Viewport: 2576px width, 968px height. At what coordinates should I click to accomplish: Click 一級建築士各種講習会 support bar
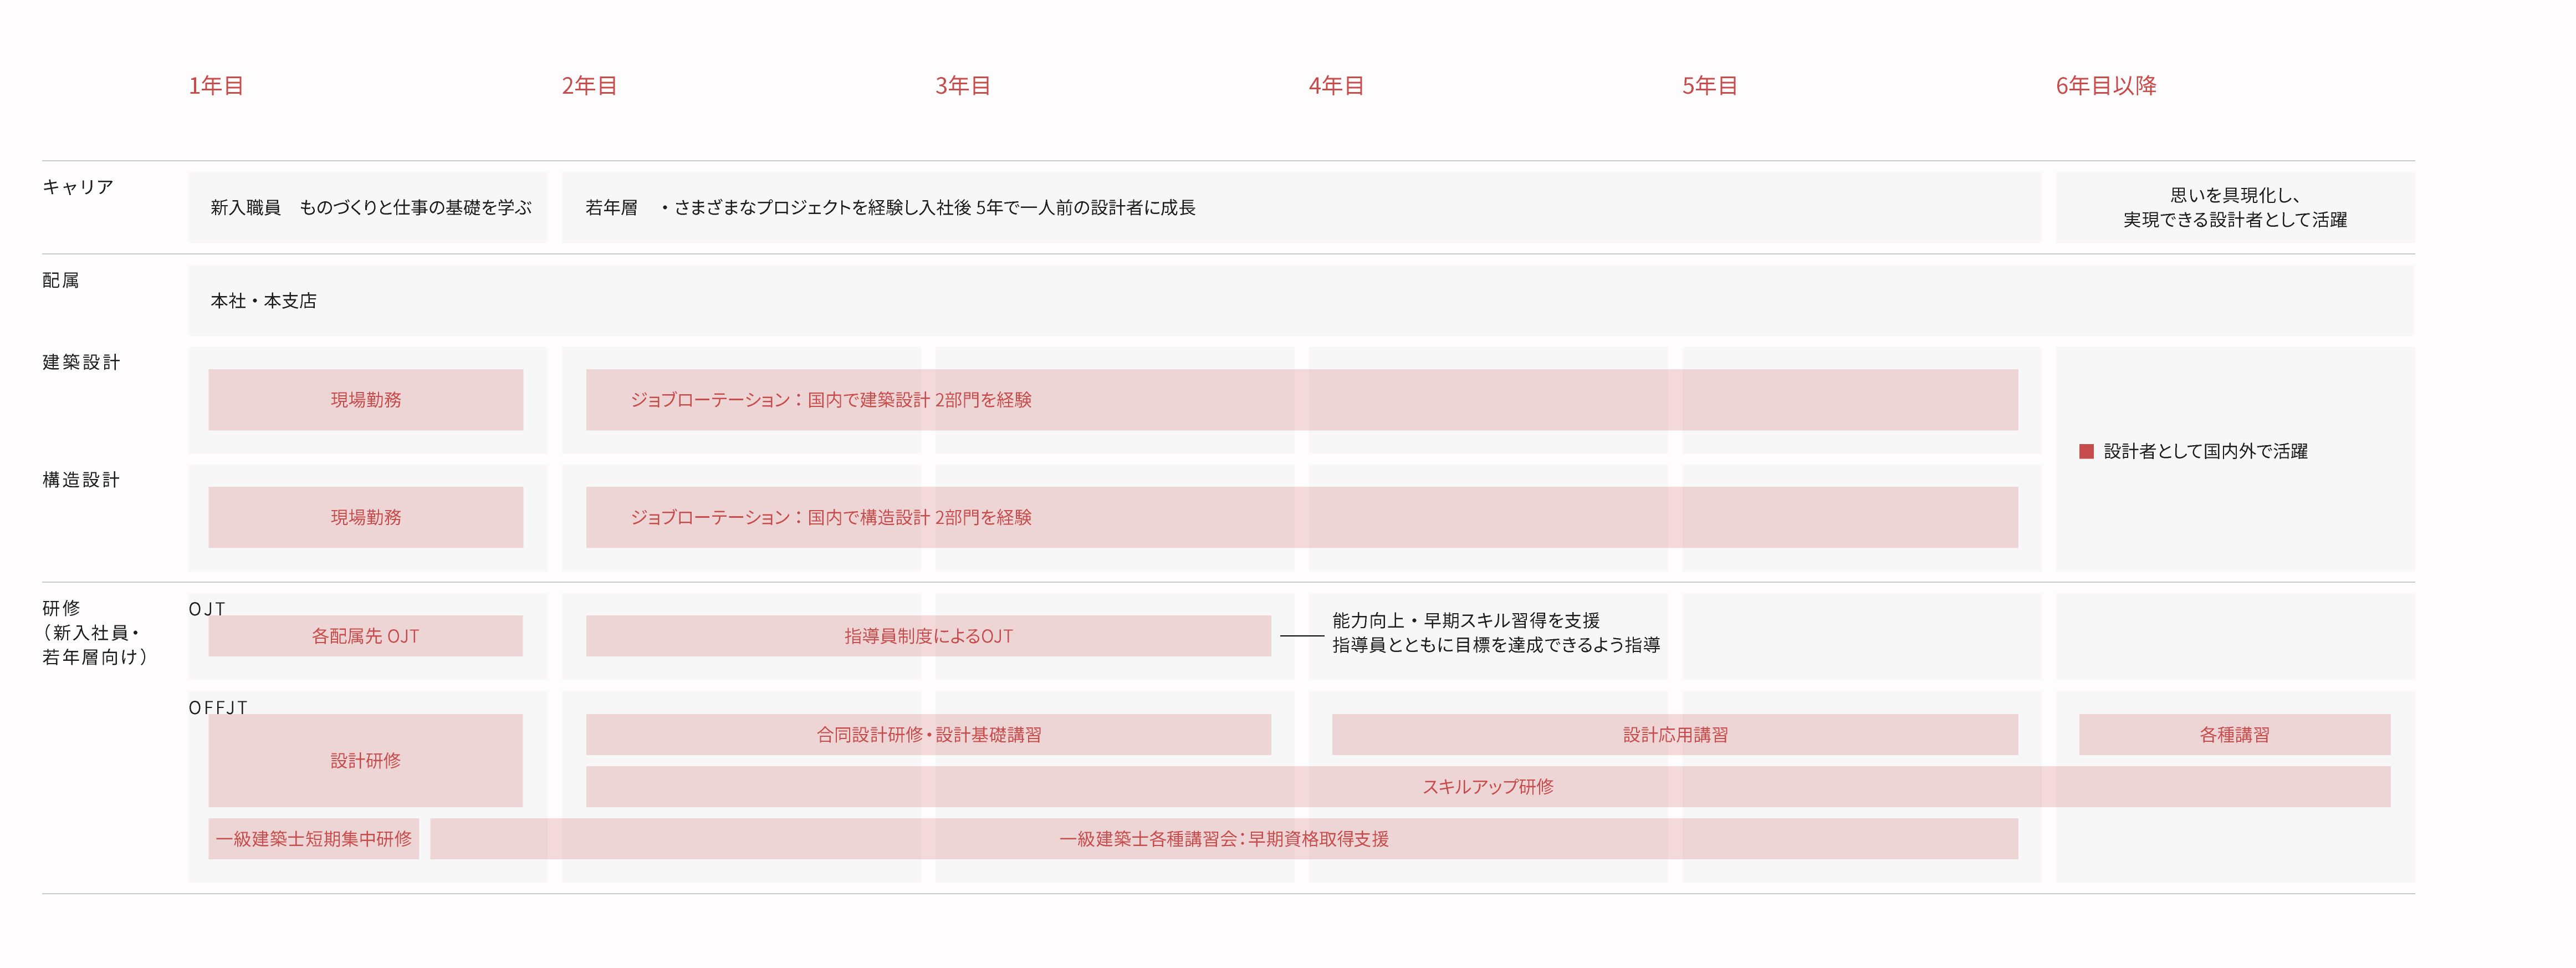click(1223, 839)
